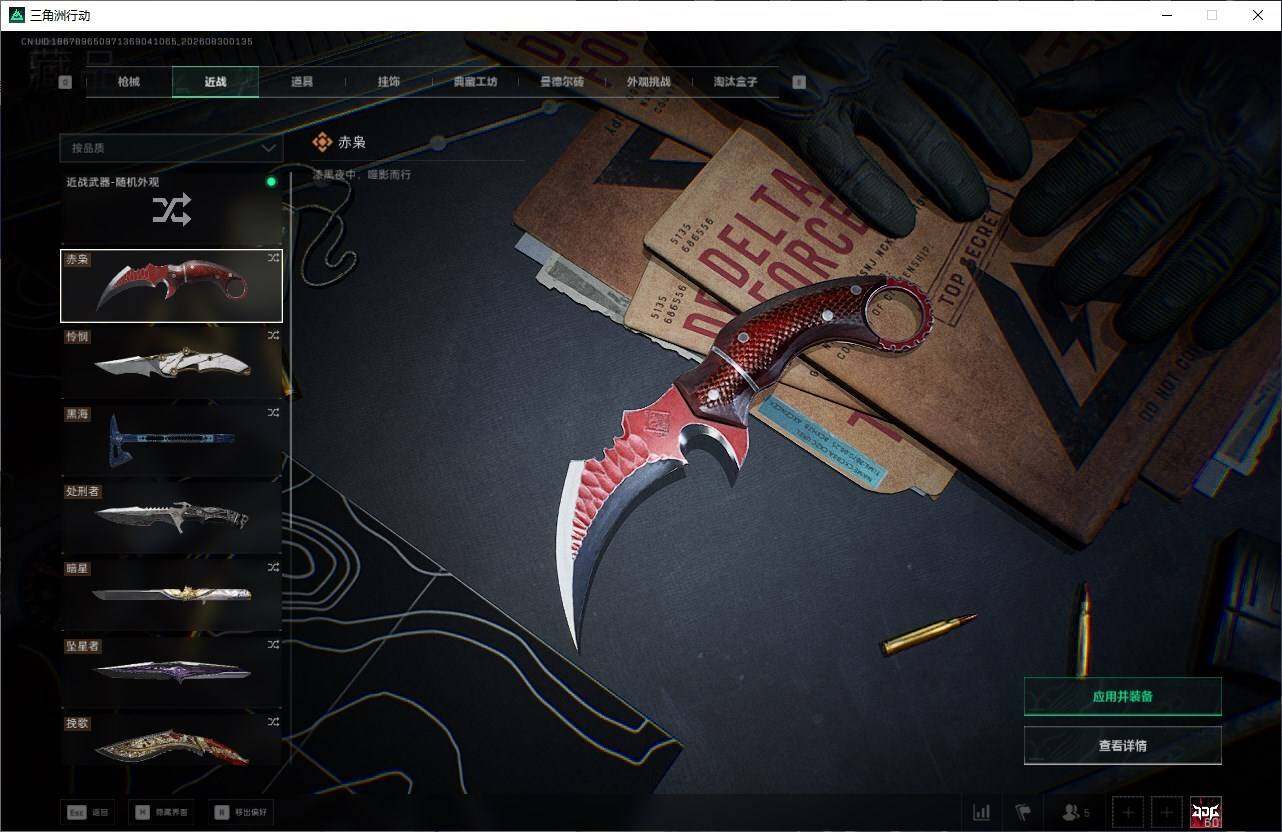1282x832 pixels.
Task: Select the 淘汰盒子 tab
Action: (735, 82)
